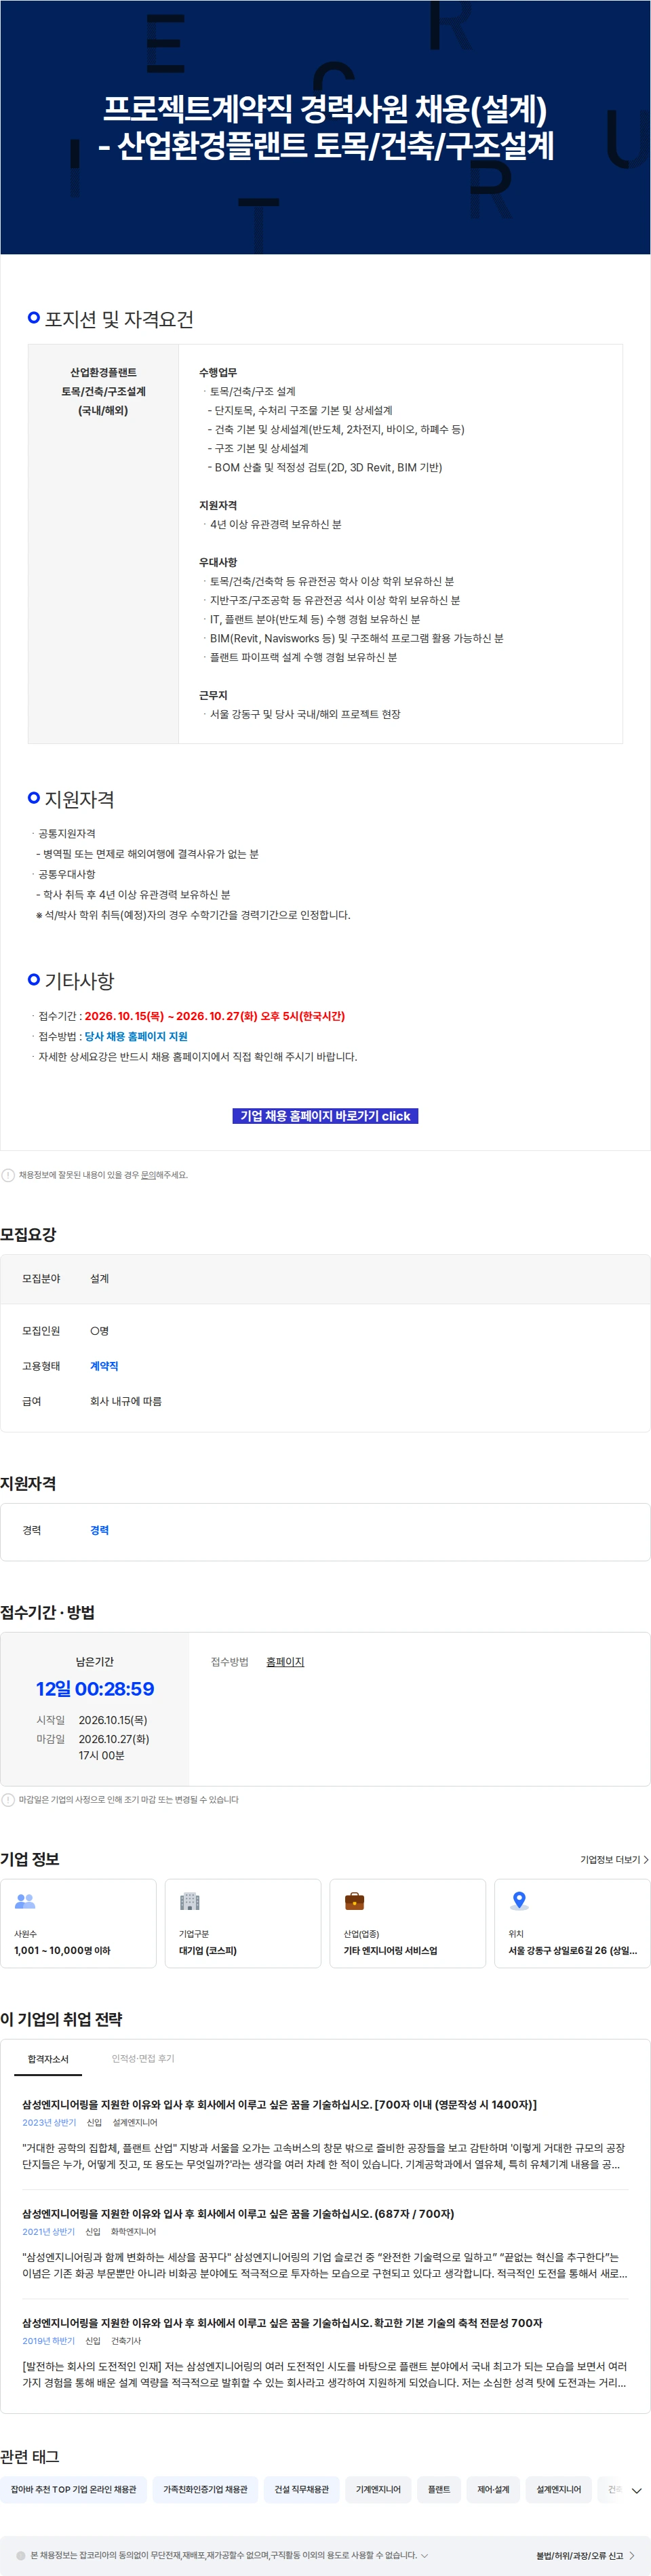Click the 불법/허위/과장/오류 신고 link
651x2576 pixels.
(x=579, y=2555)
